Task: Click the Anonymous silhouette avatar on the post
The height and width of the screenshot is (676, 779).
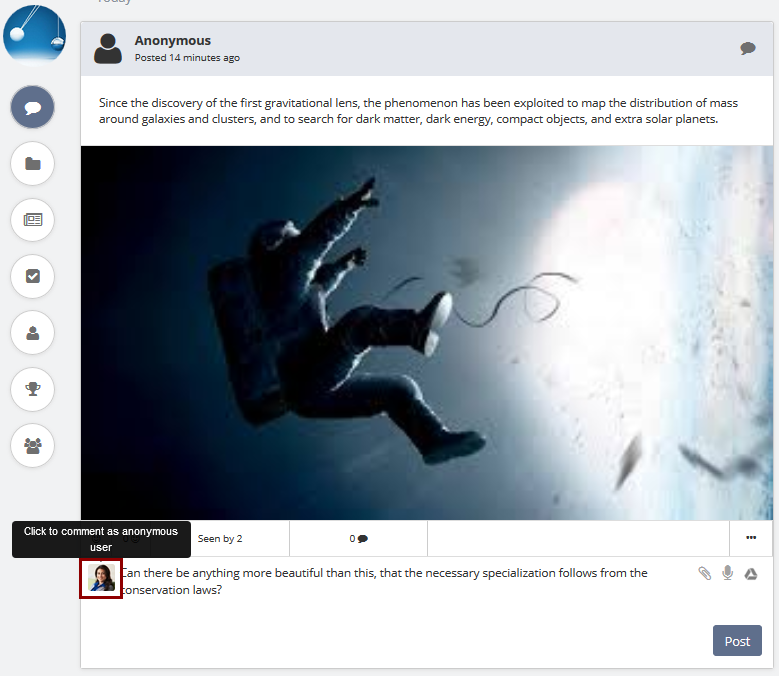Action: [x=108, y=49]
